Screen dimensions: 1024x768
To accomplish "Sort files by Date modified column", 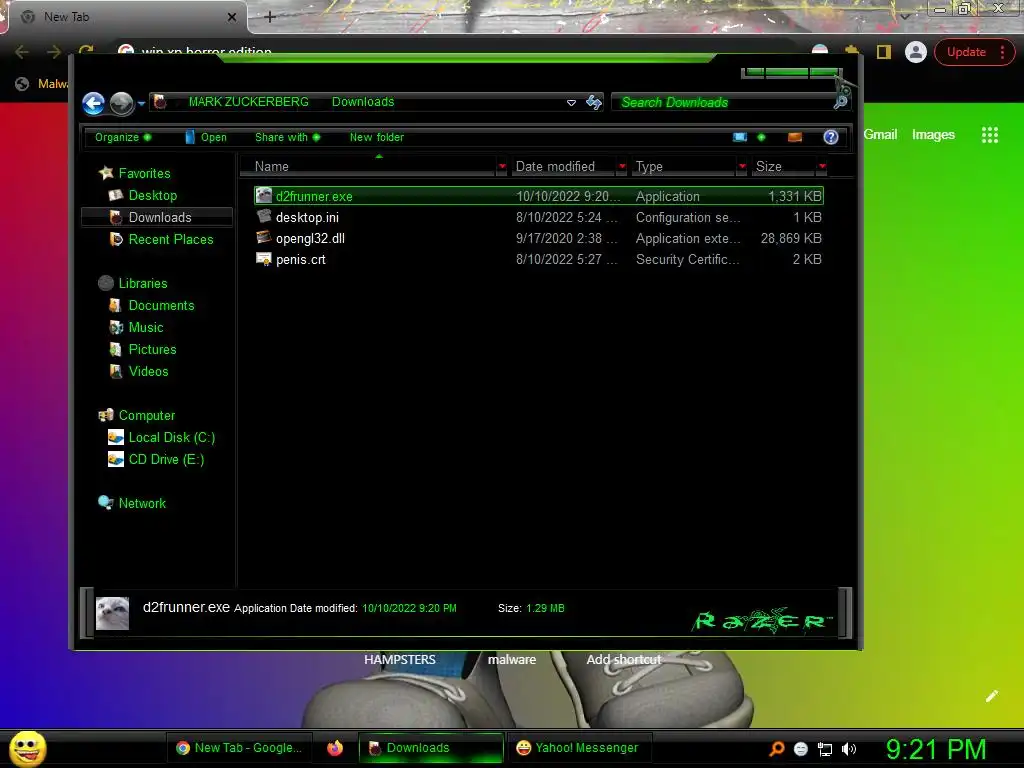I will [564, 167].
